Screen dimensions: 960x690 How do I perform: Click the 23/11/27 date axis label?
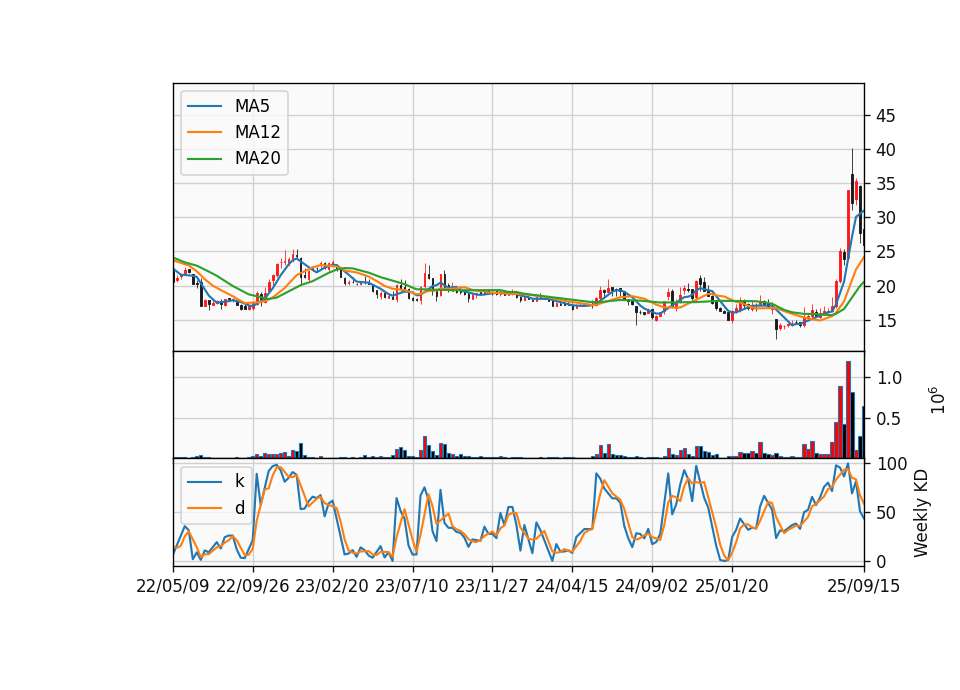pyautogui.click(x=492, y=586)
